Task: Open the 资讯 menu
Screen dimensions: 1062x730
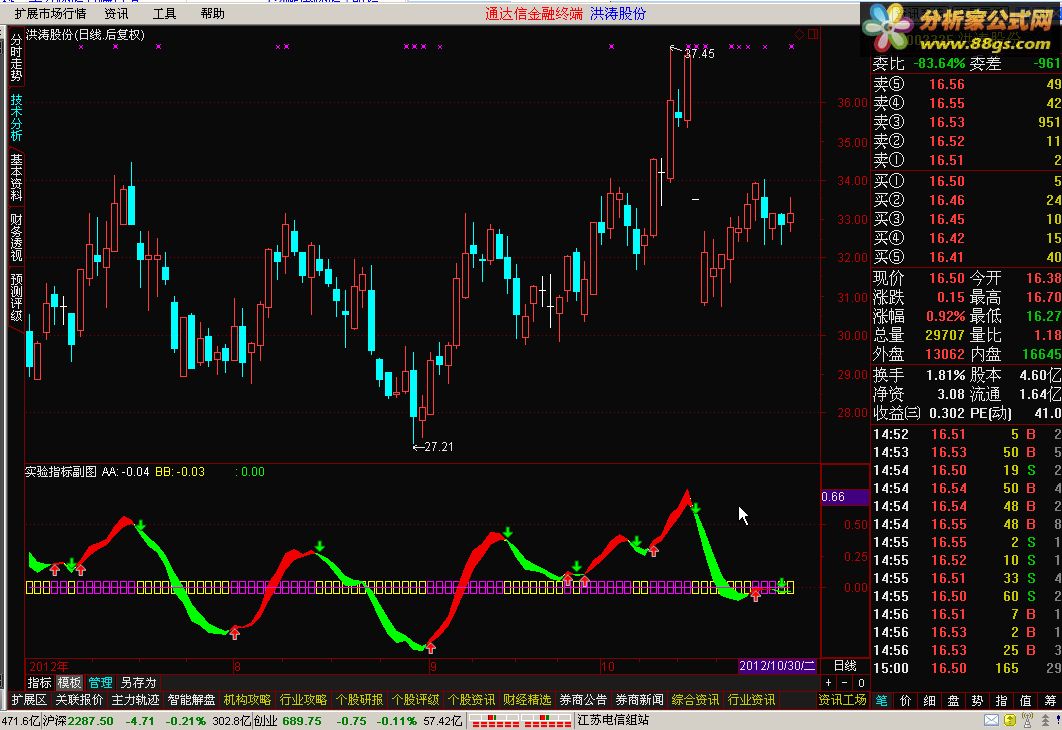Action: coord(116,14)
